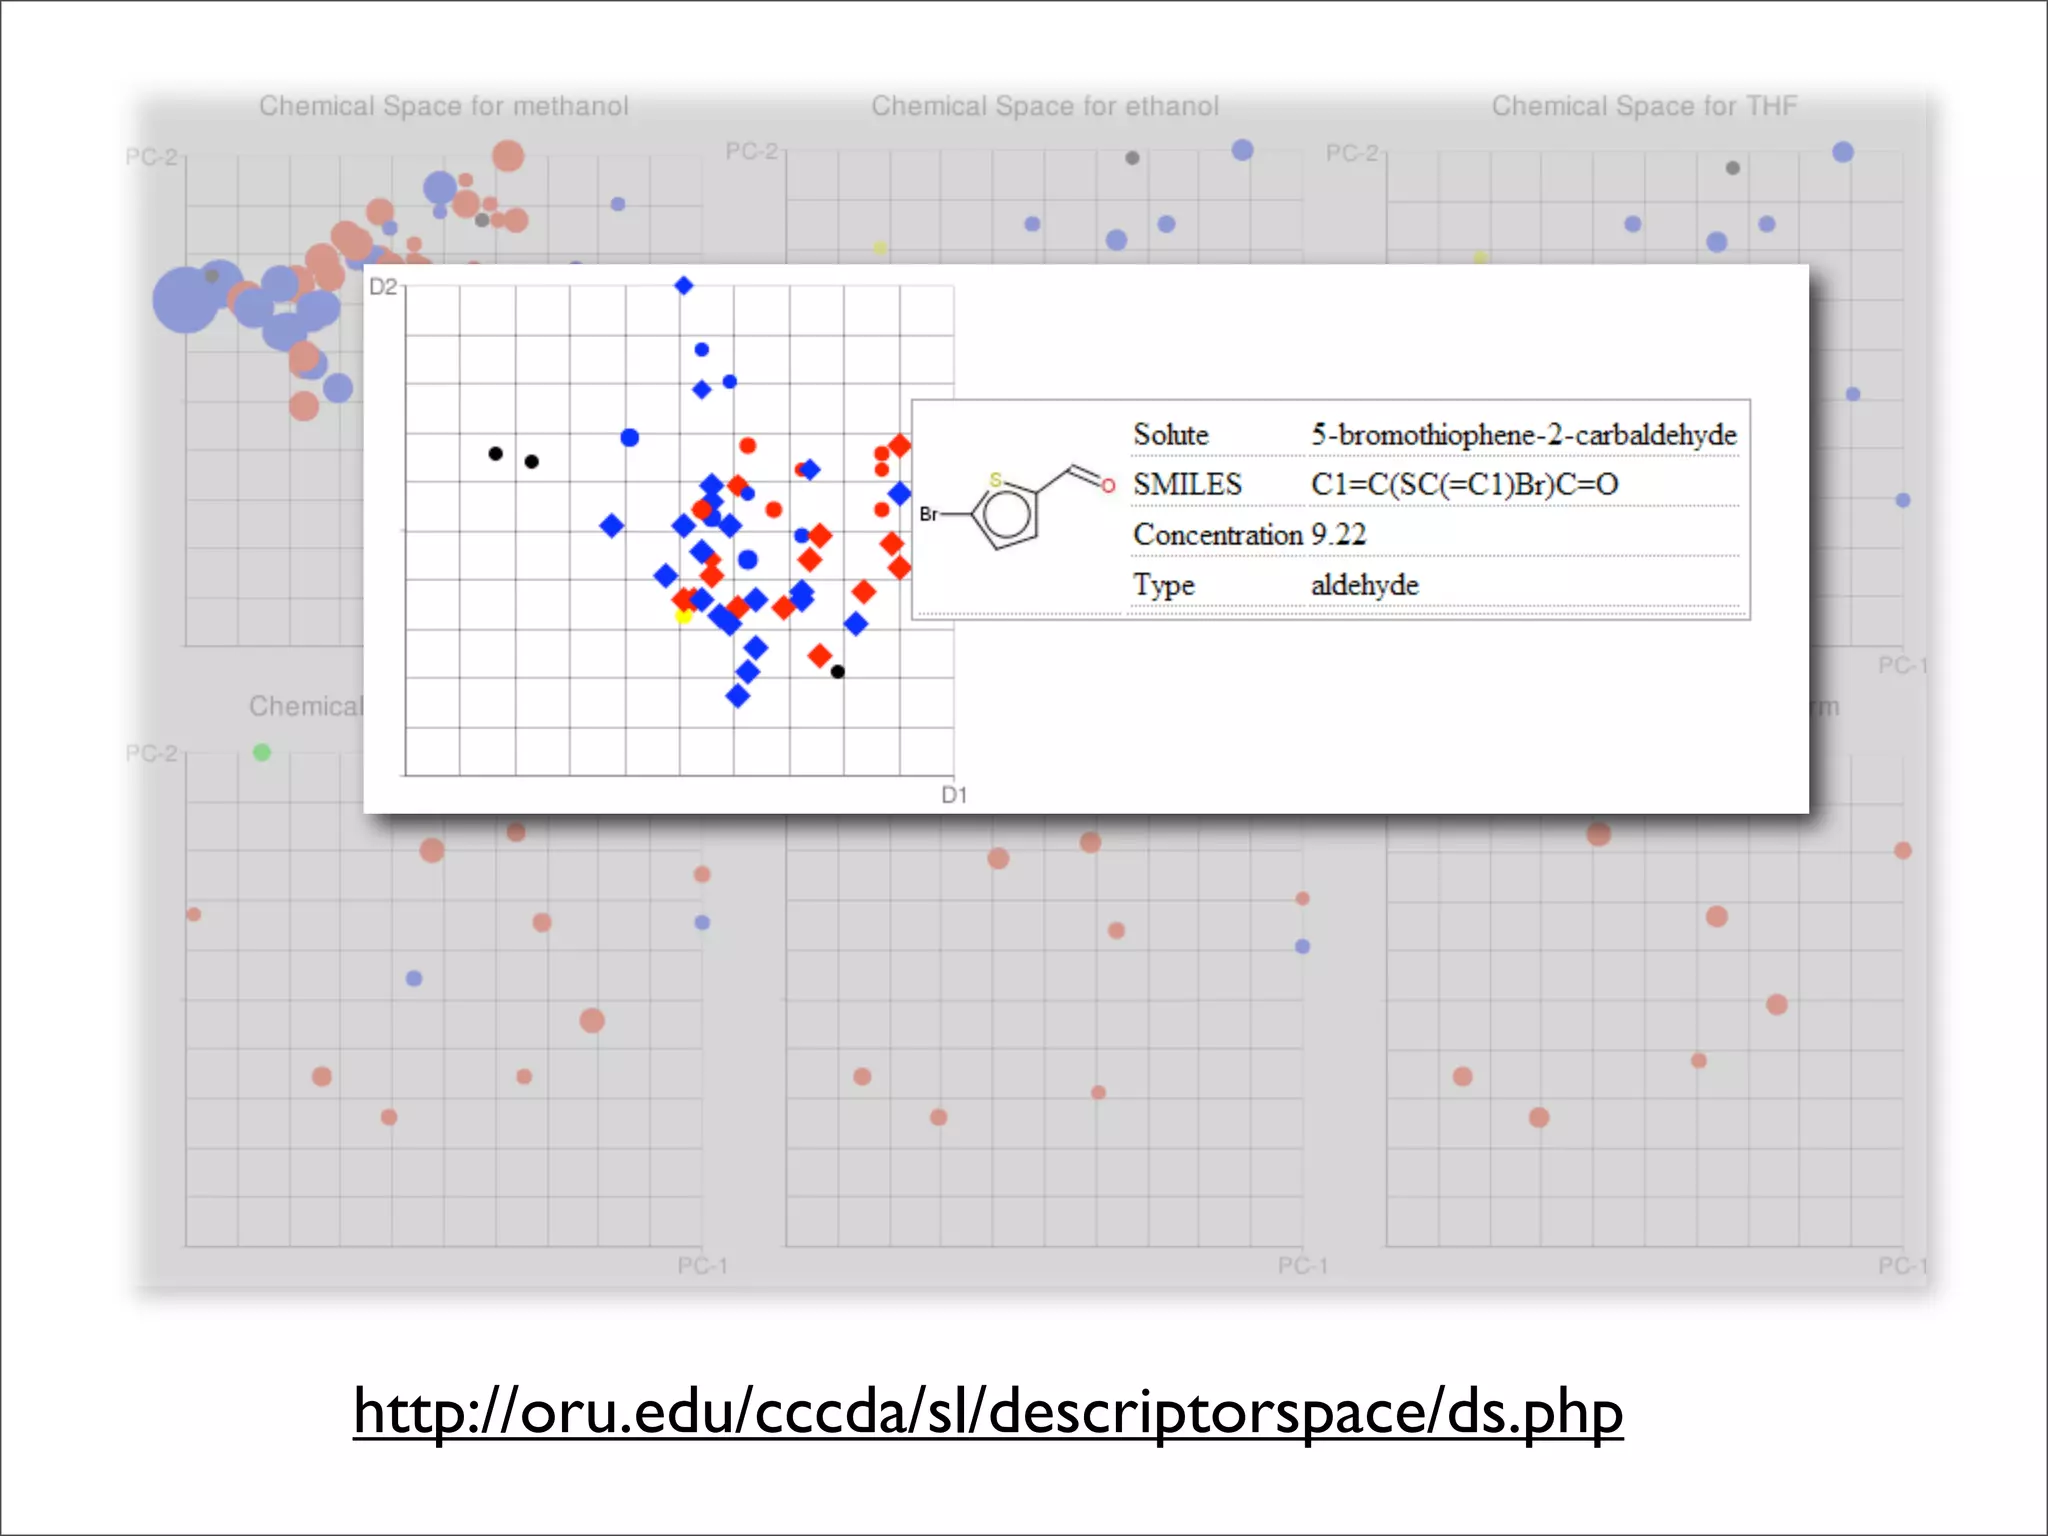The width and height of the screenshot is (2048, 1536).
Task: Click the 5-bromothiophene molecule structure image
Action: [1017, 508]
